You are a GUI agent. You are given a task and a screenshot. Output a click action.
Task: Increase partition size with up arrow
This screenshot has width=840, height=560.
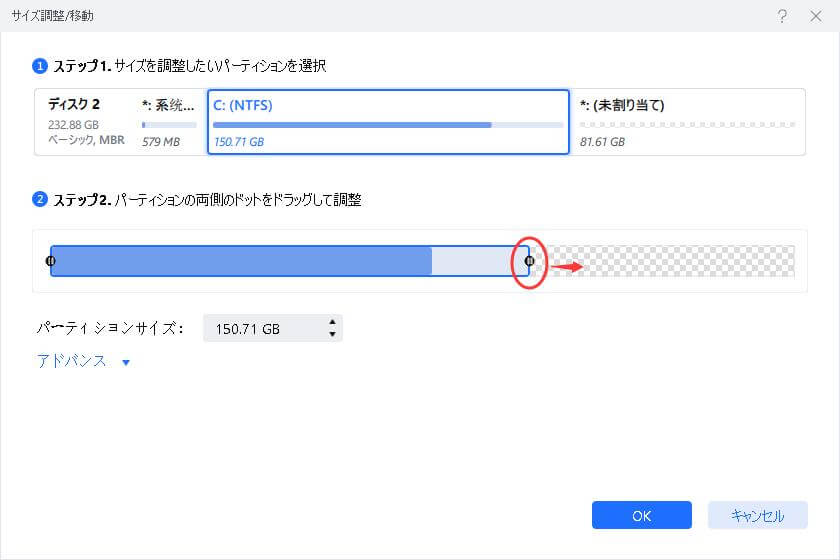point(332,322)
